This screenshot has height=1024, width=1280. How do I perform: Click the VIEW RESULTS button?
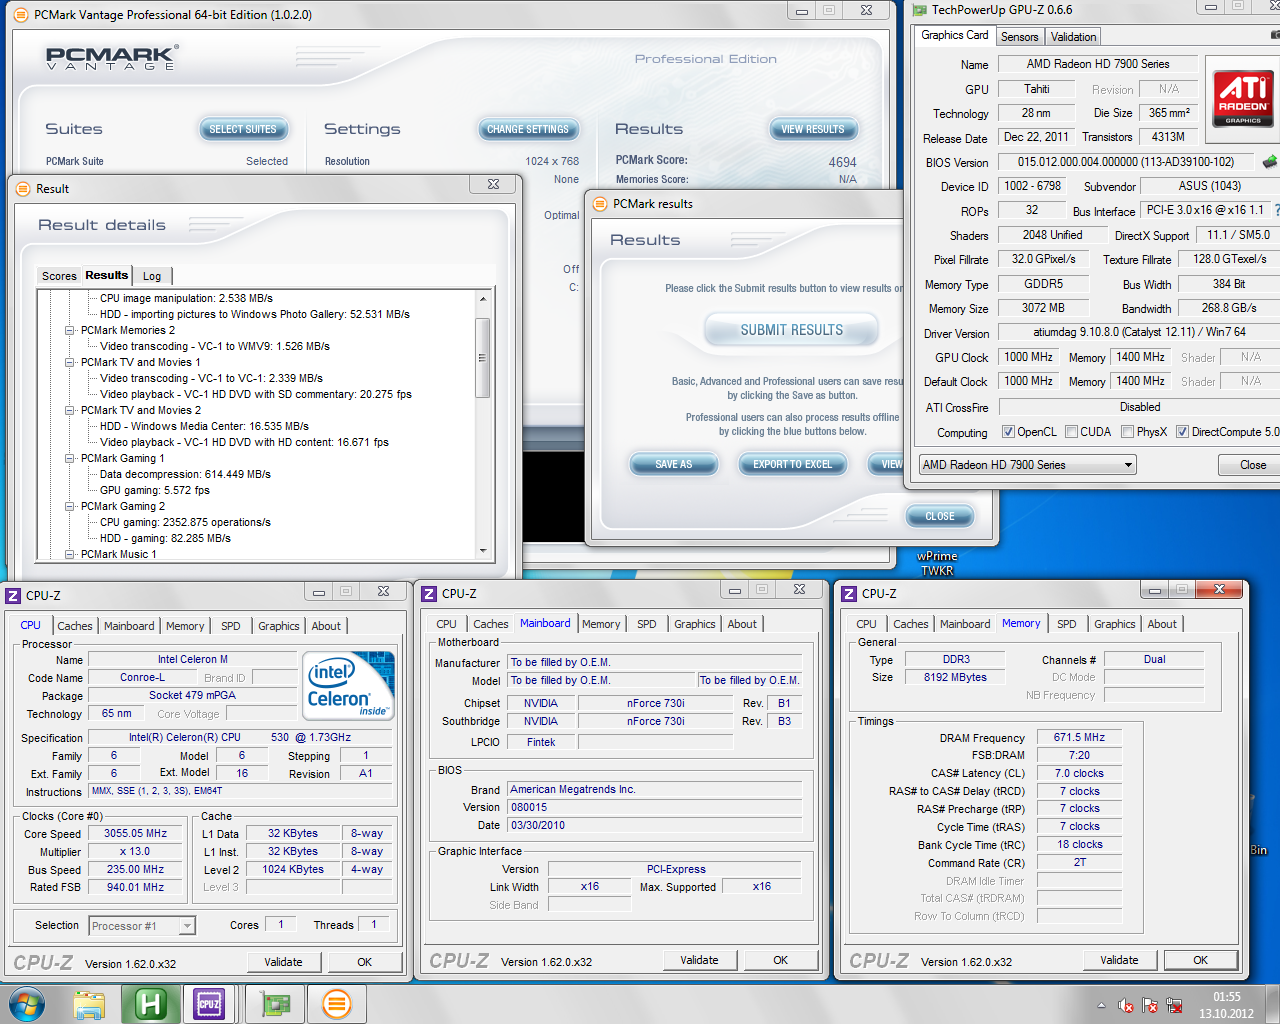coord(813,129)
